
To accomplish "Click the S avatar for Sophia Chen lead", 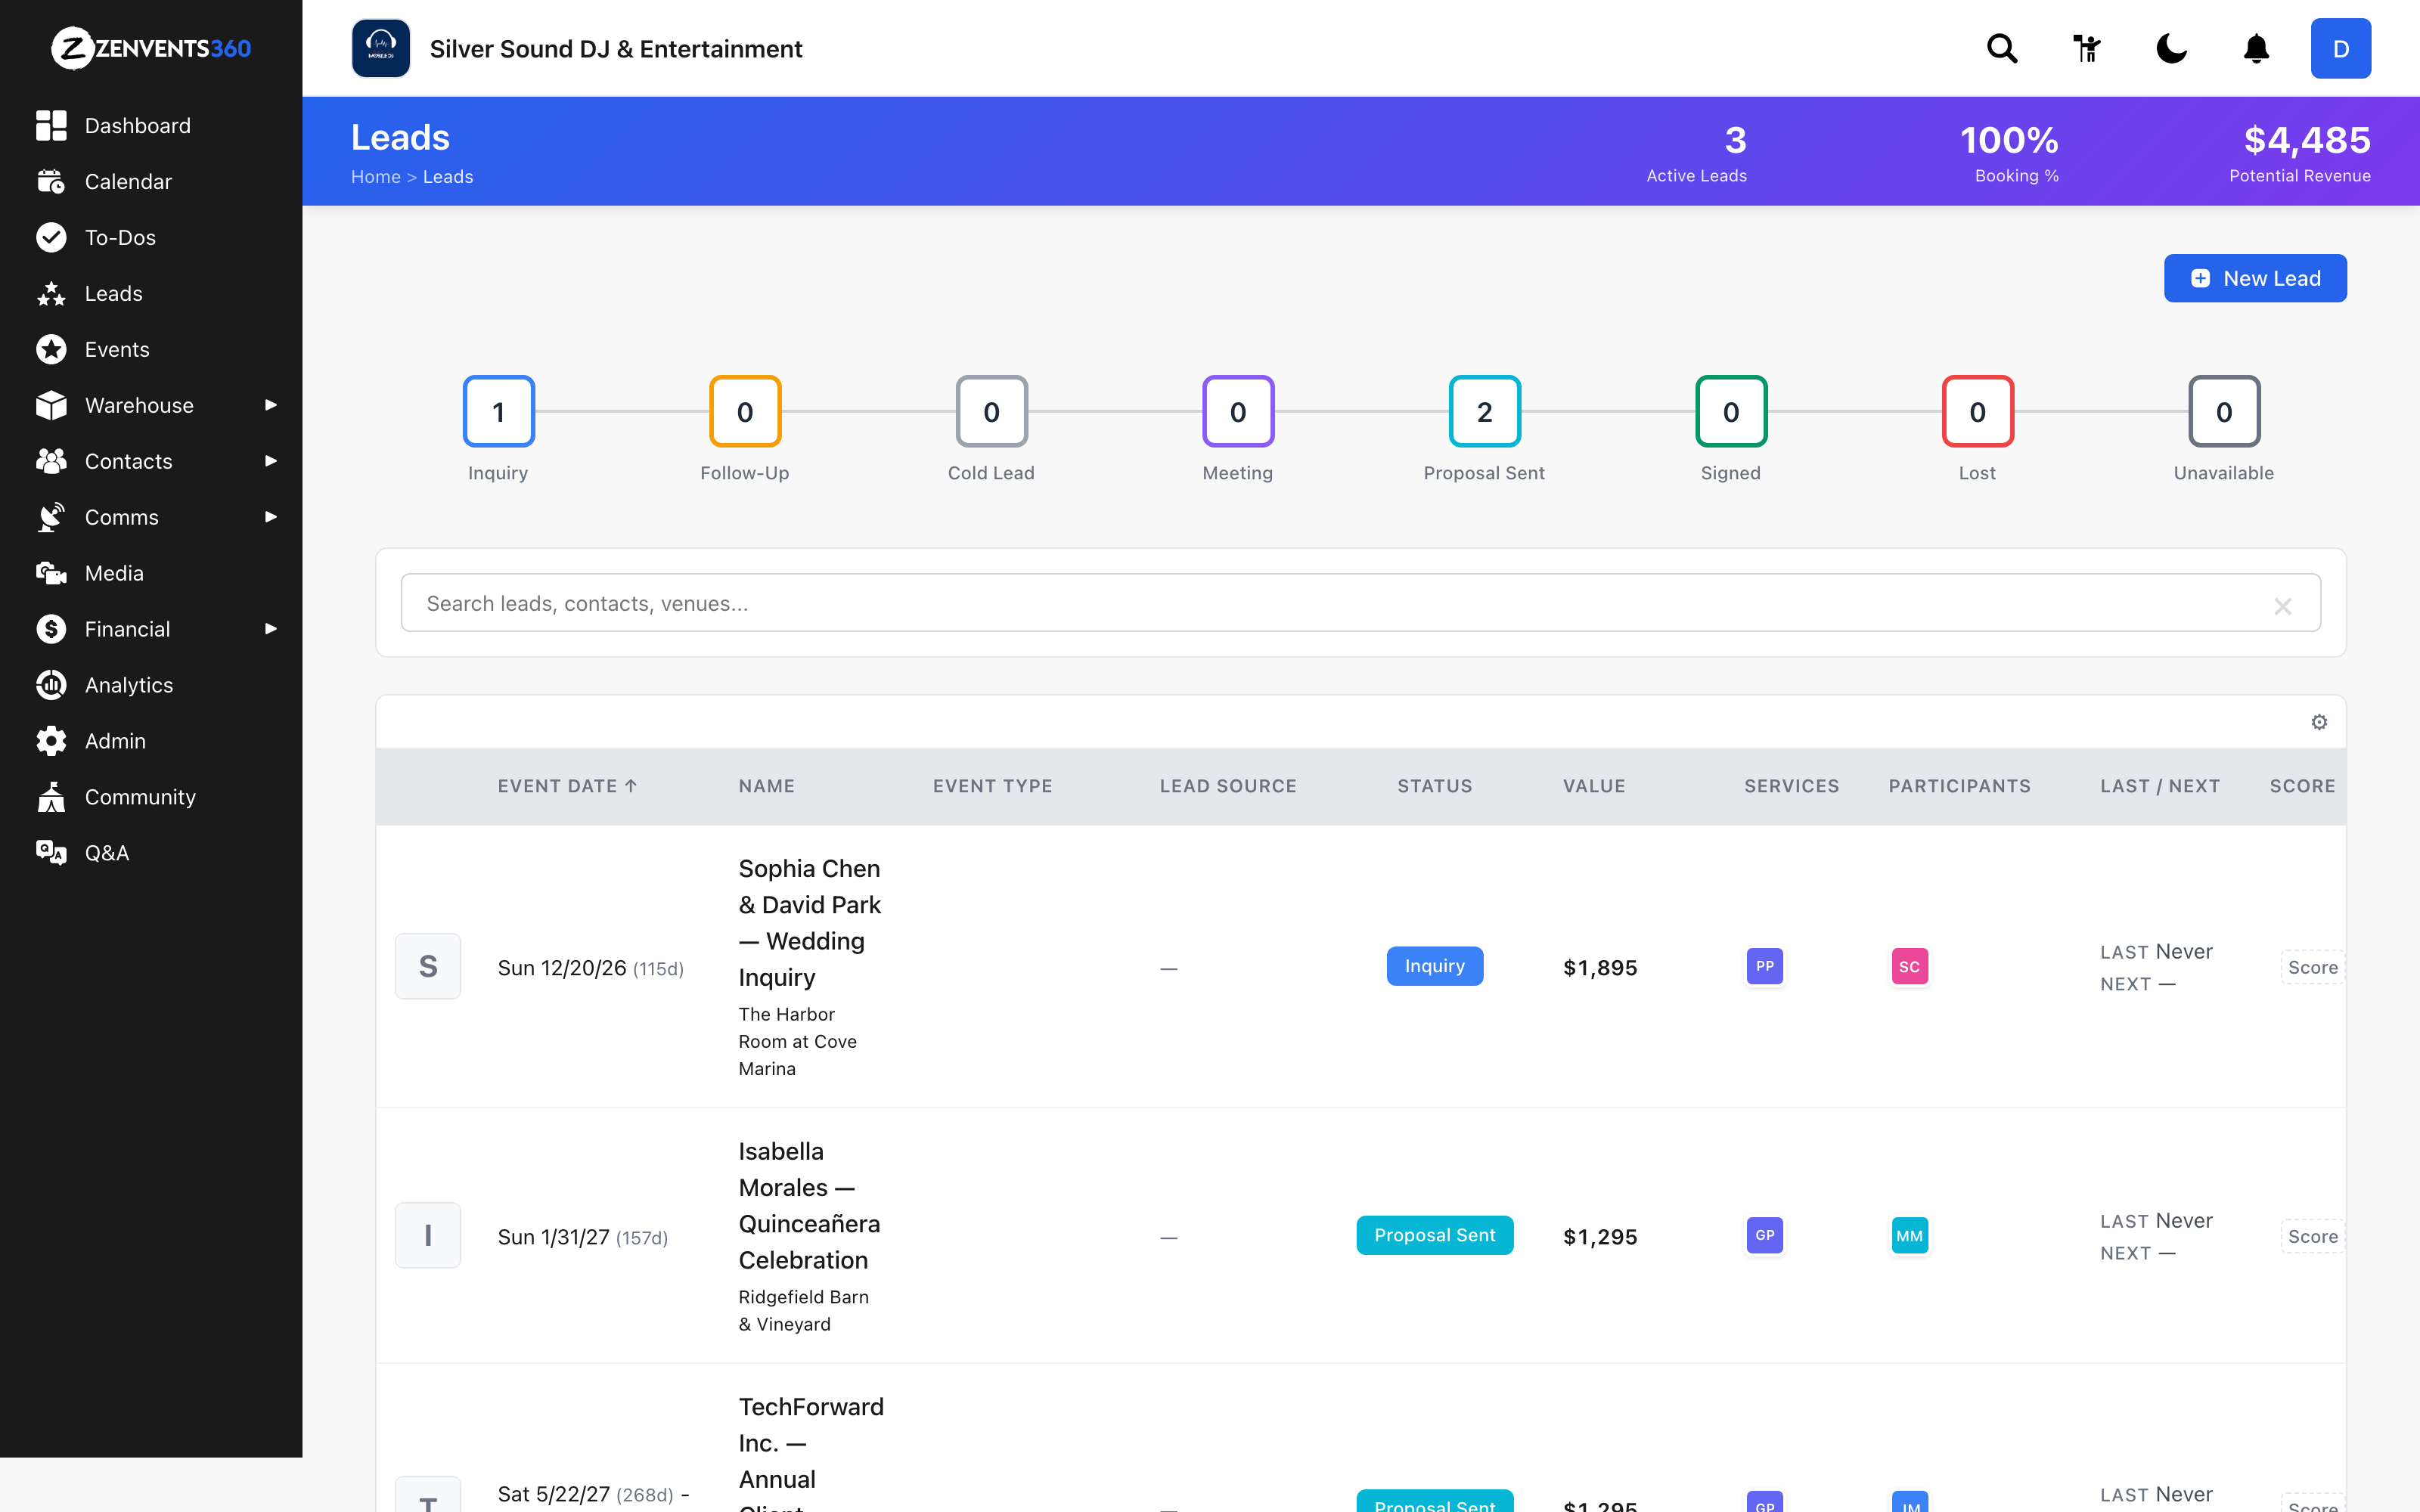I will pyautogui.click(x=428, y=966).
